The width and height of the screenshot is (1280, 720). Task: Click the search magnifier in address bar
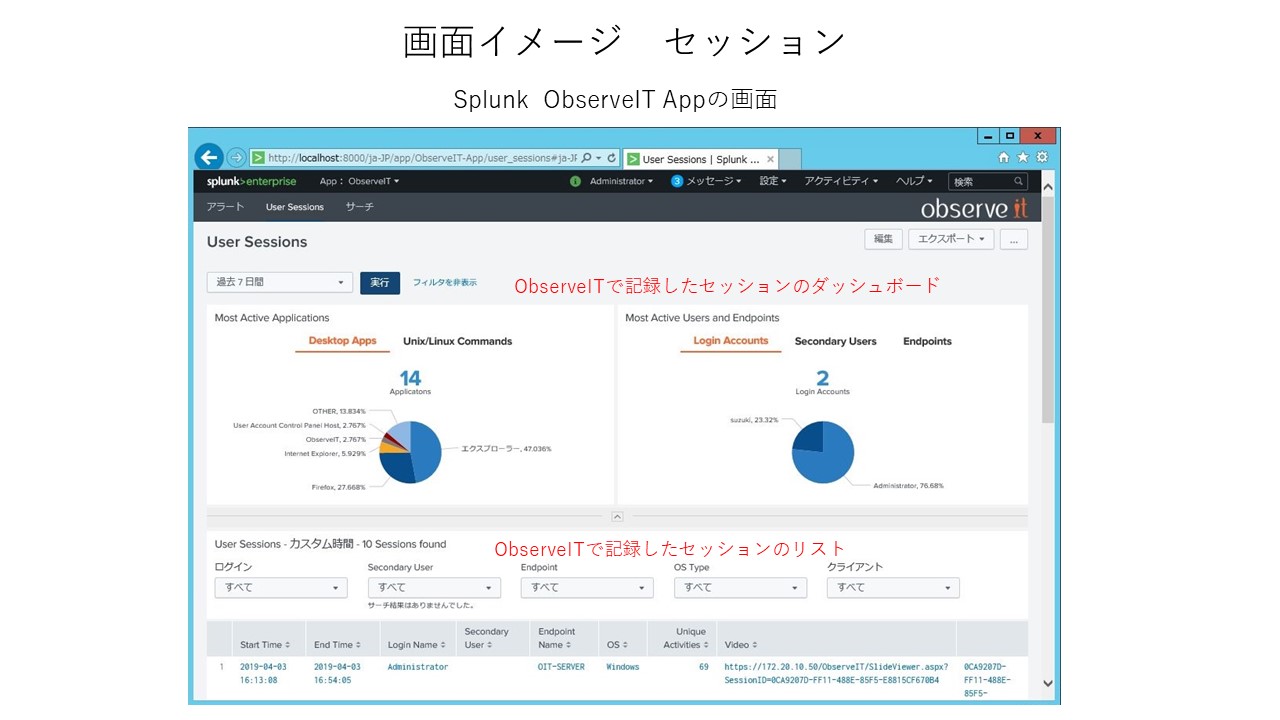(x=586, y=158)
